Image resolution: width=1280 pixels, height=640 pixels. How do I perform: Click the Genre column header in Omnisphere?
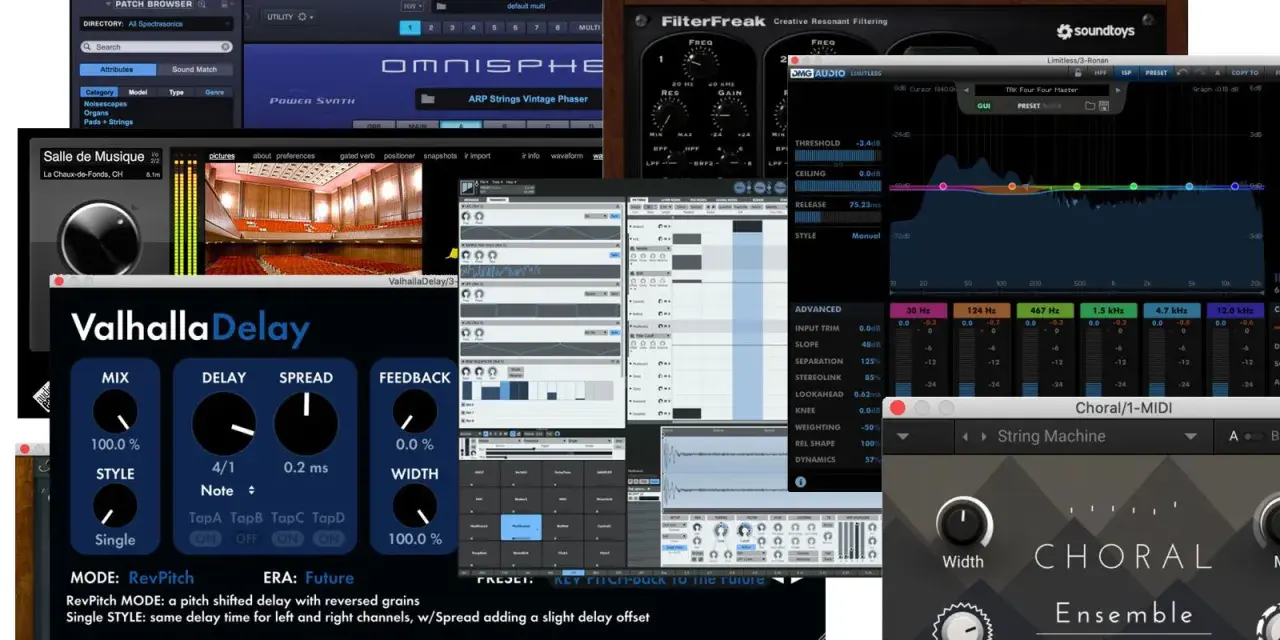[214, 92]
